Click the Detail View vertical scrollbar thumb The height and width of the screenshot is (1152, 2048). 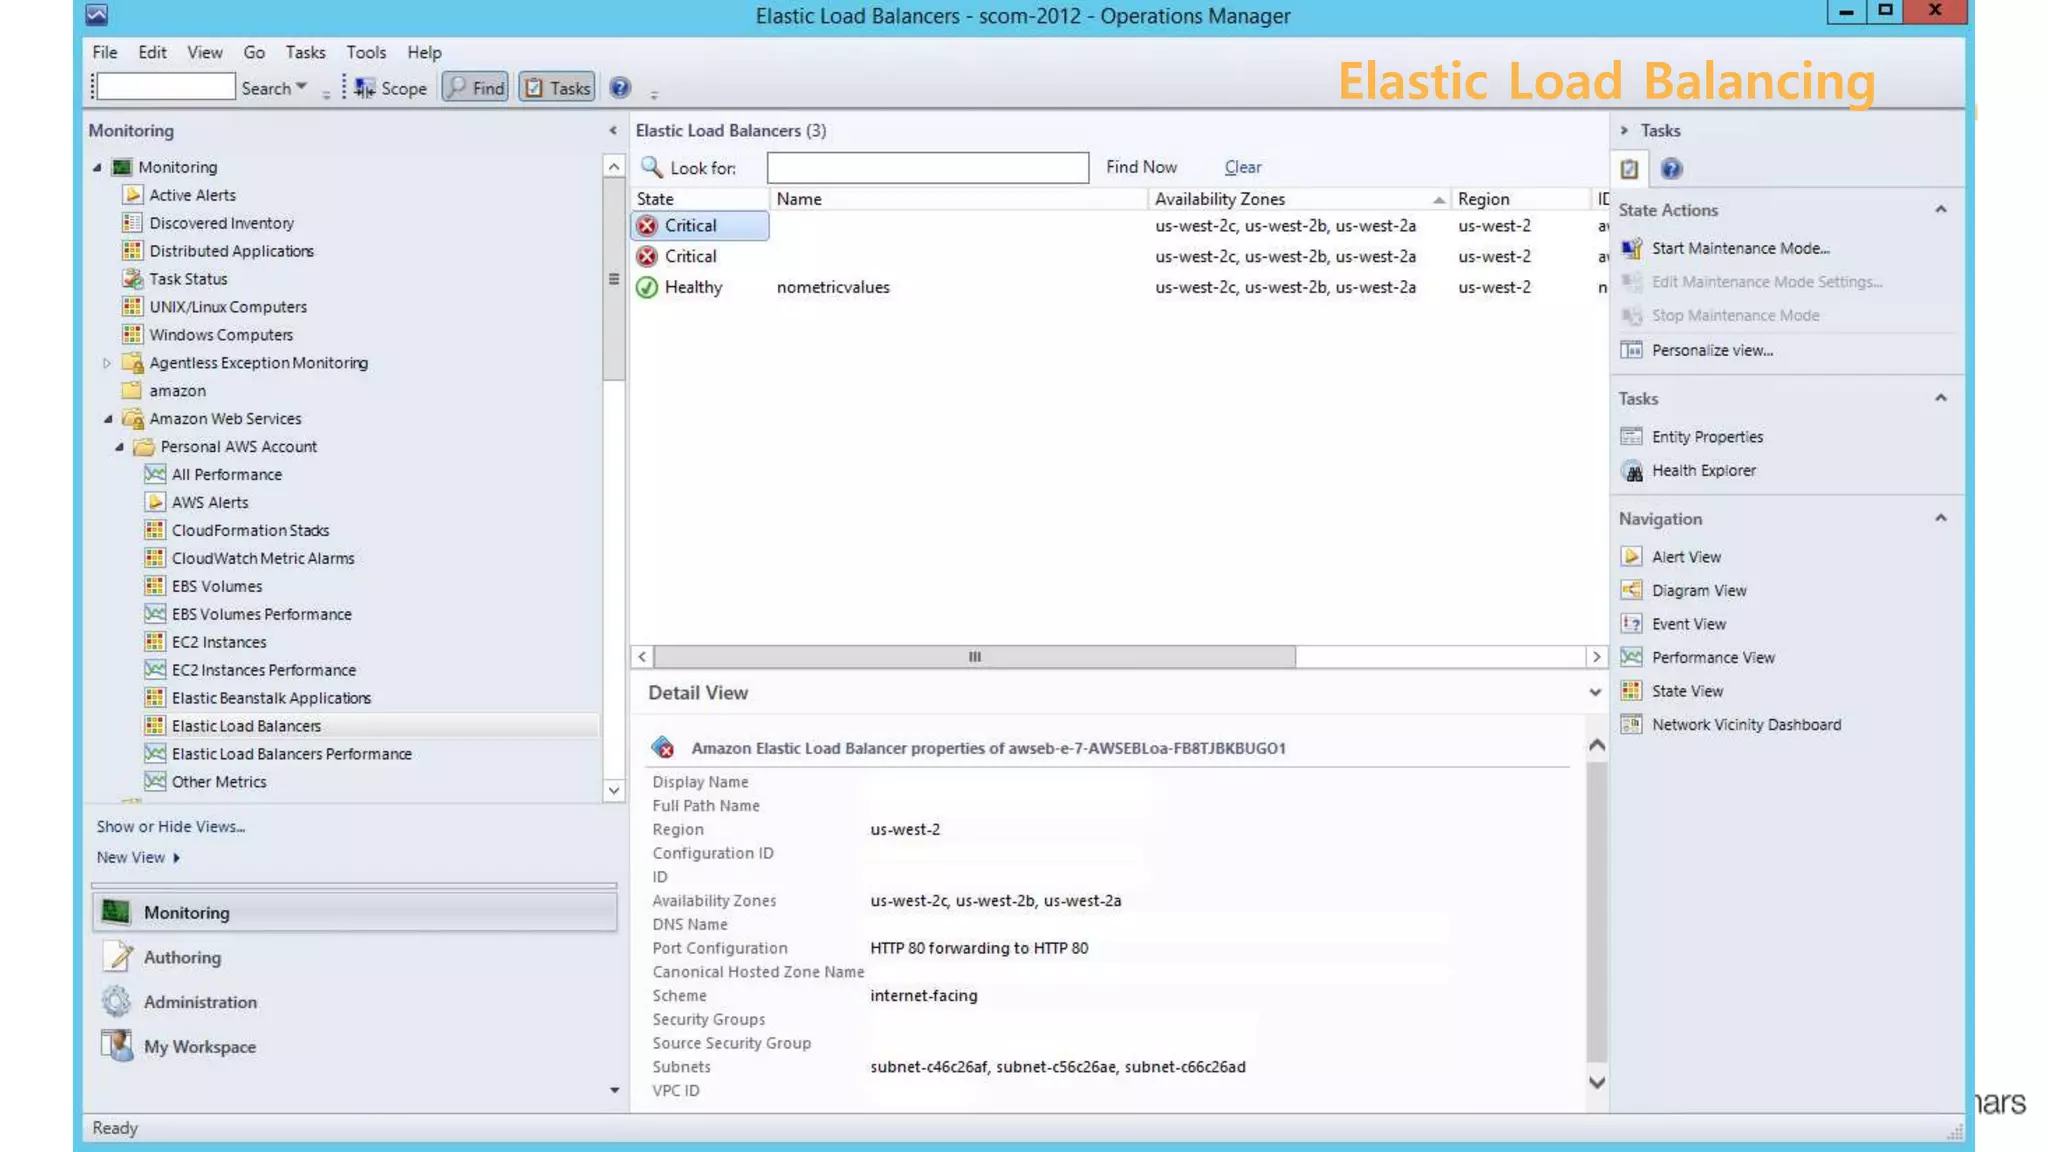pos(1596,912)
